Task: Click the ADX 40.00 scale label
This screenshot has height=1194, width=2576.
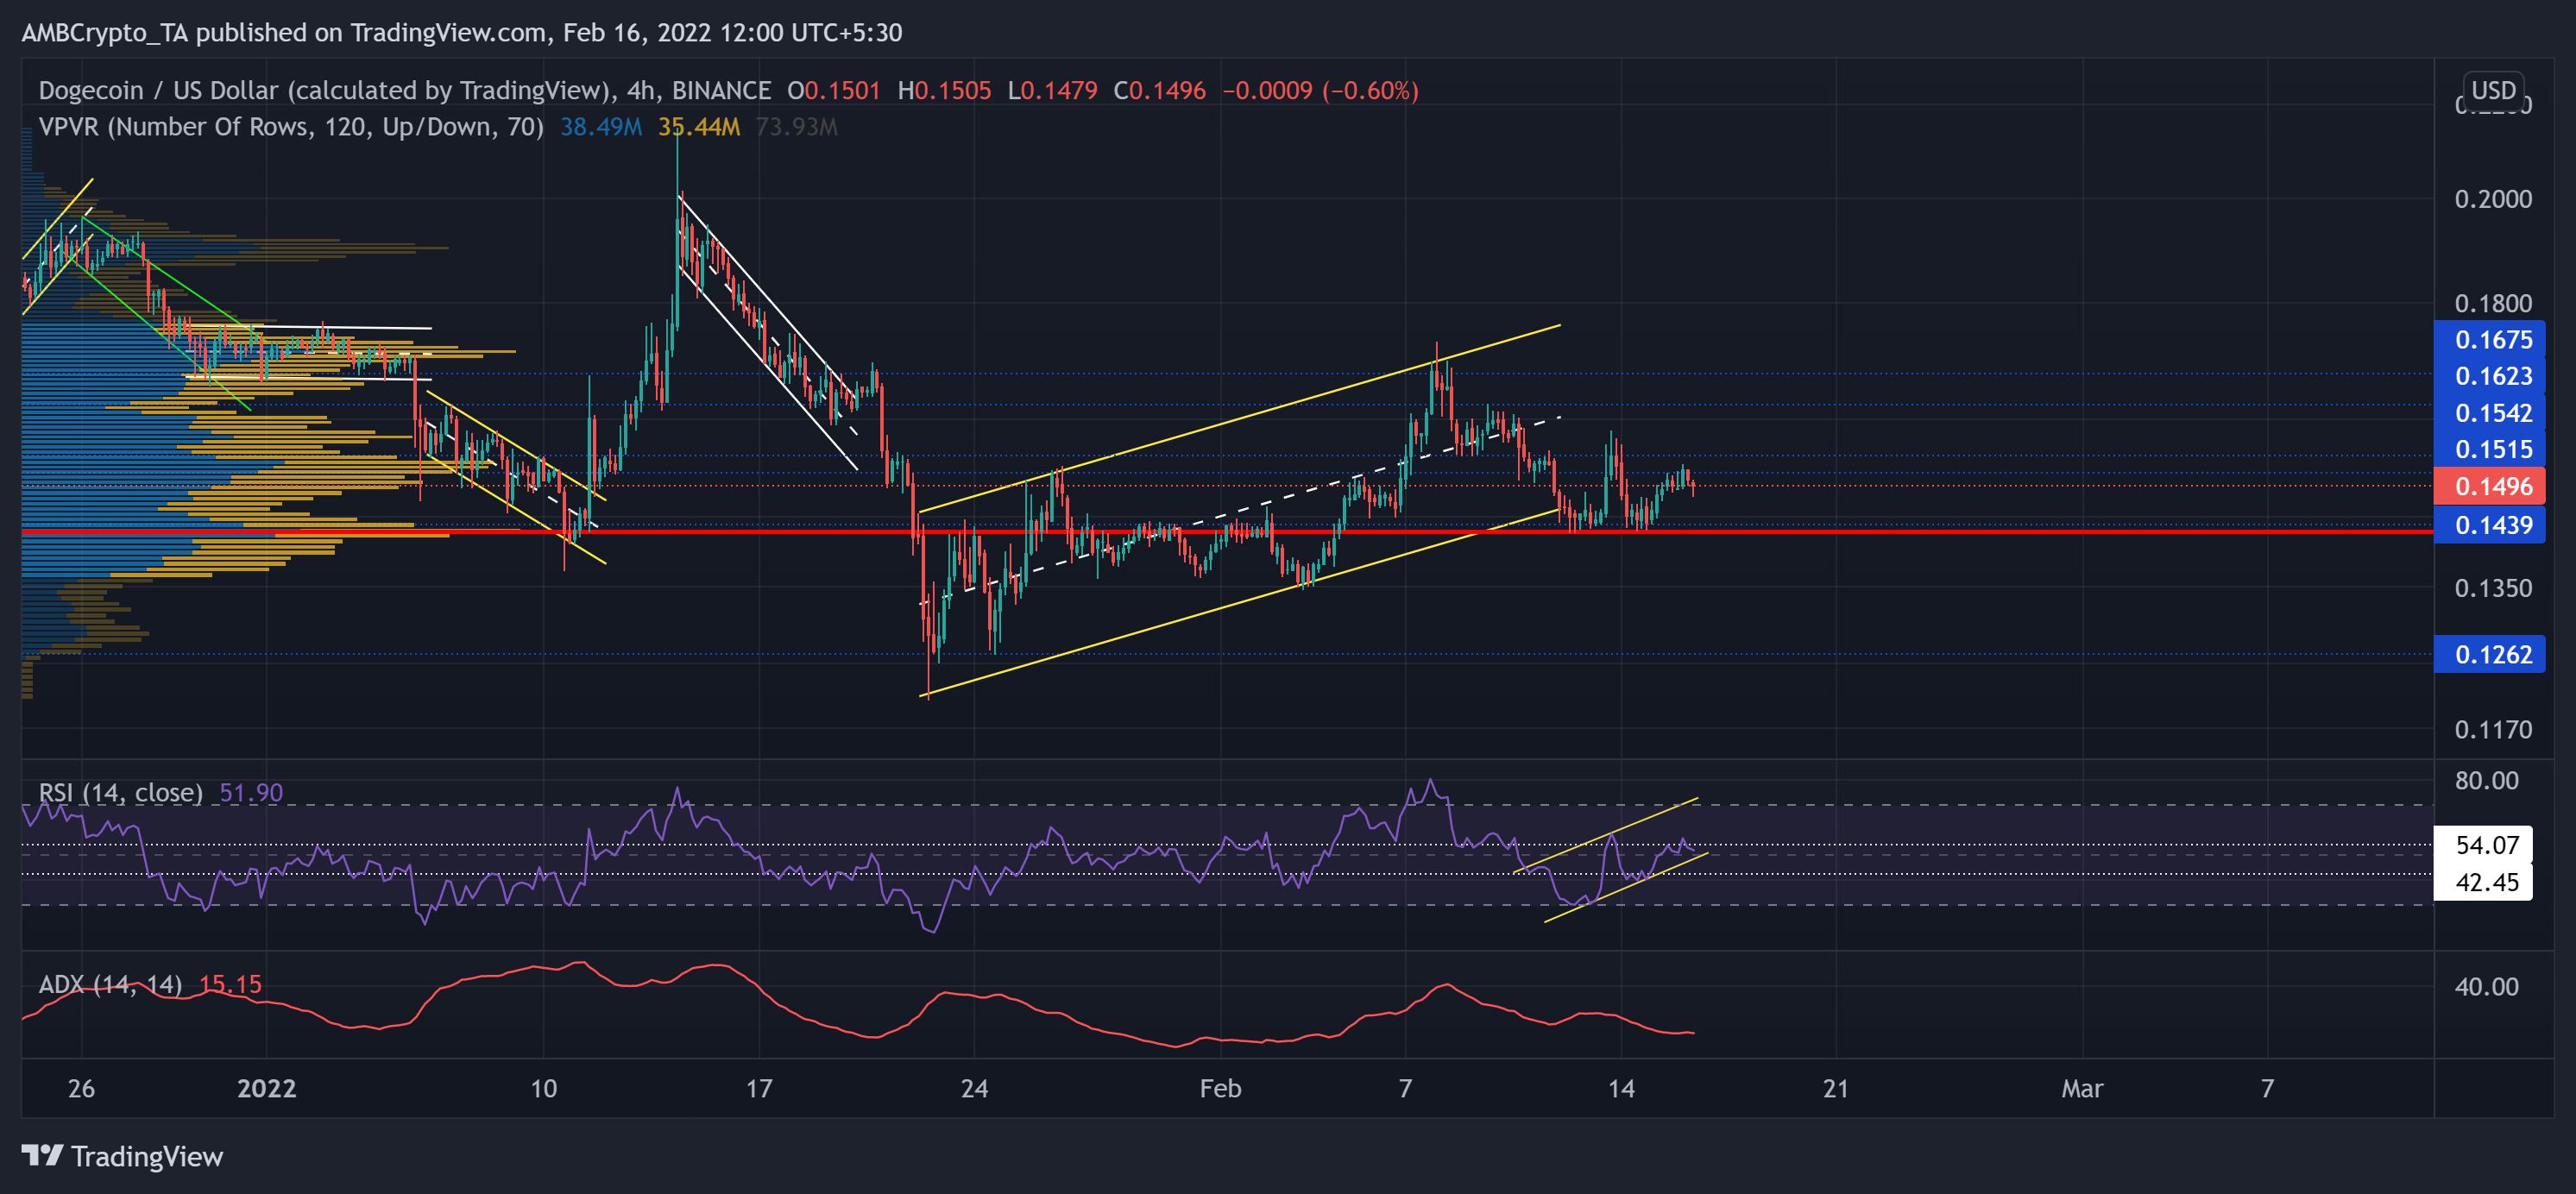Action: click(x=2486, y=986)
